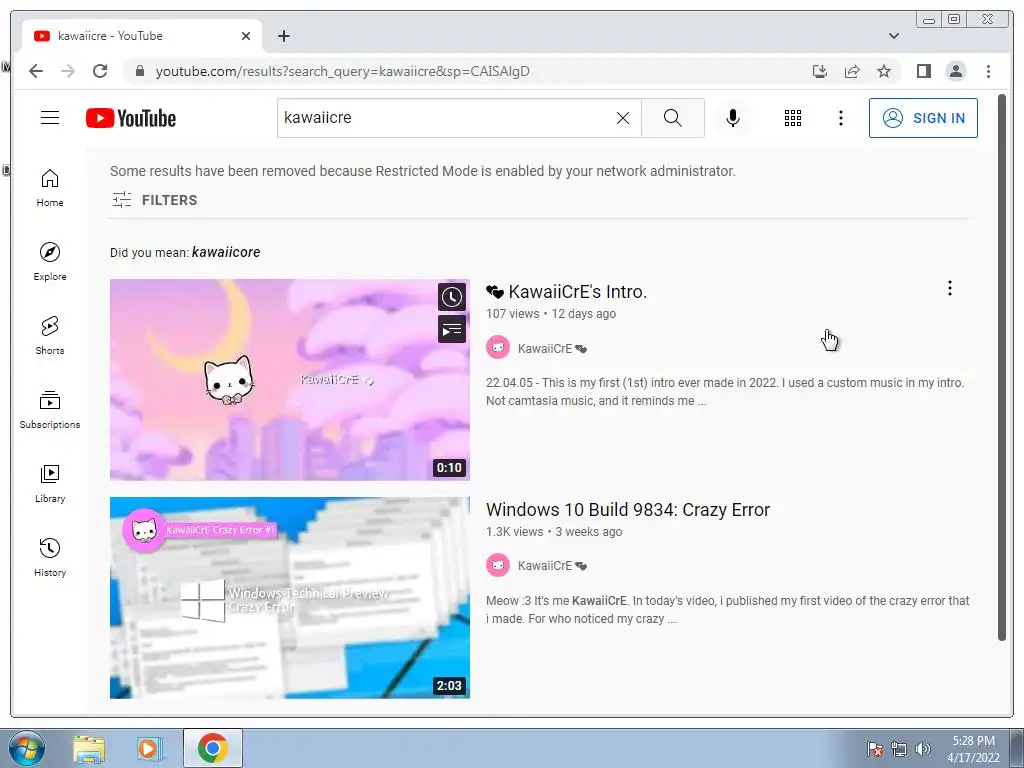Open the Windows Start menu
Viewport: 1024px width, 768px height.
coord(27,748)
